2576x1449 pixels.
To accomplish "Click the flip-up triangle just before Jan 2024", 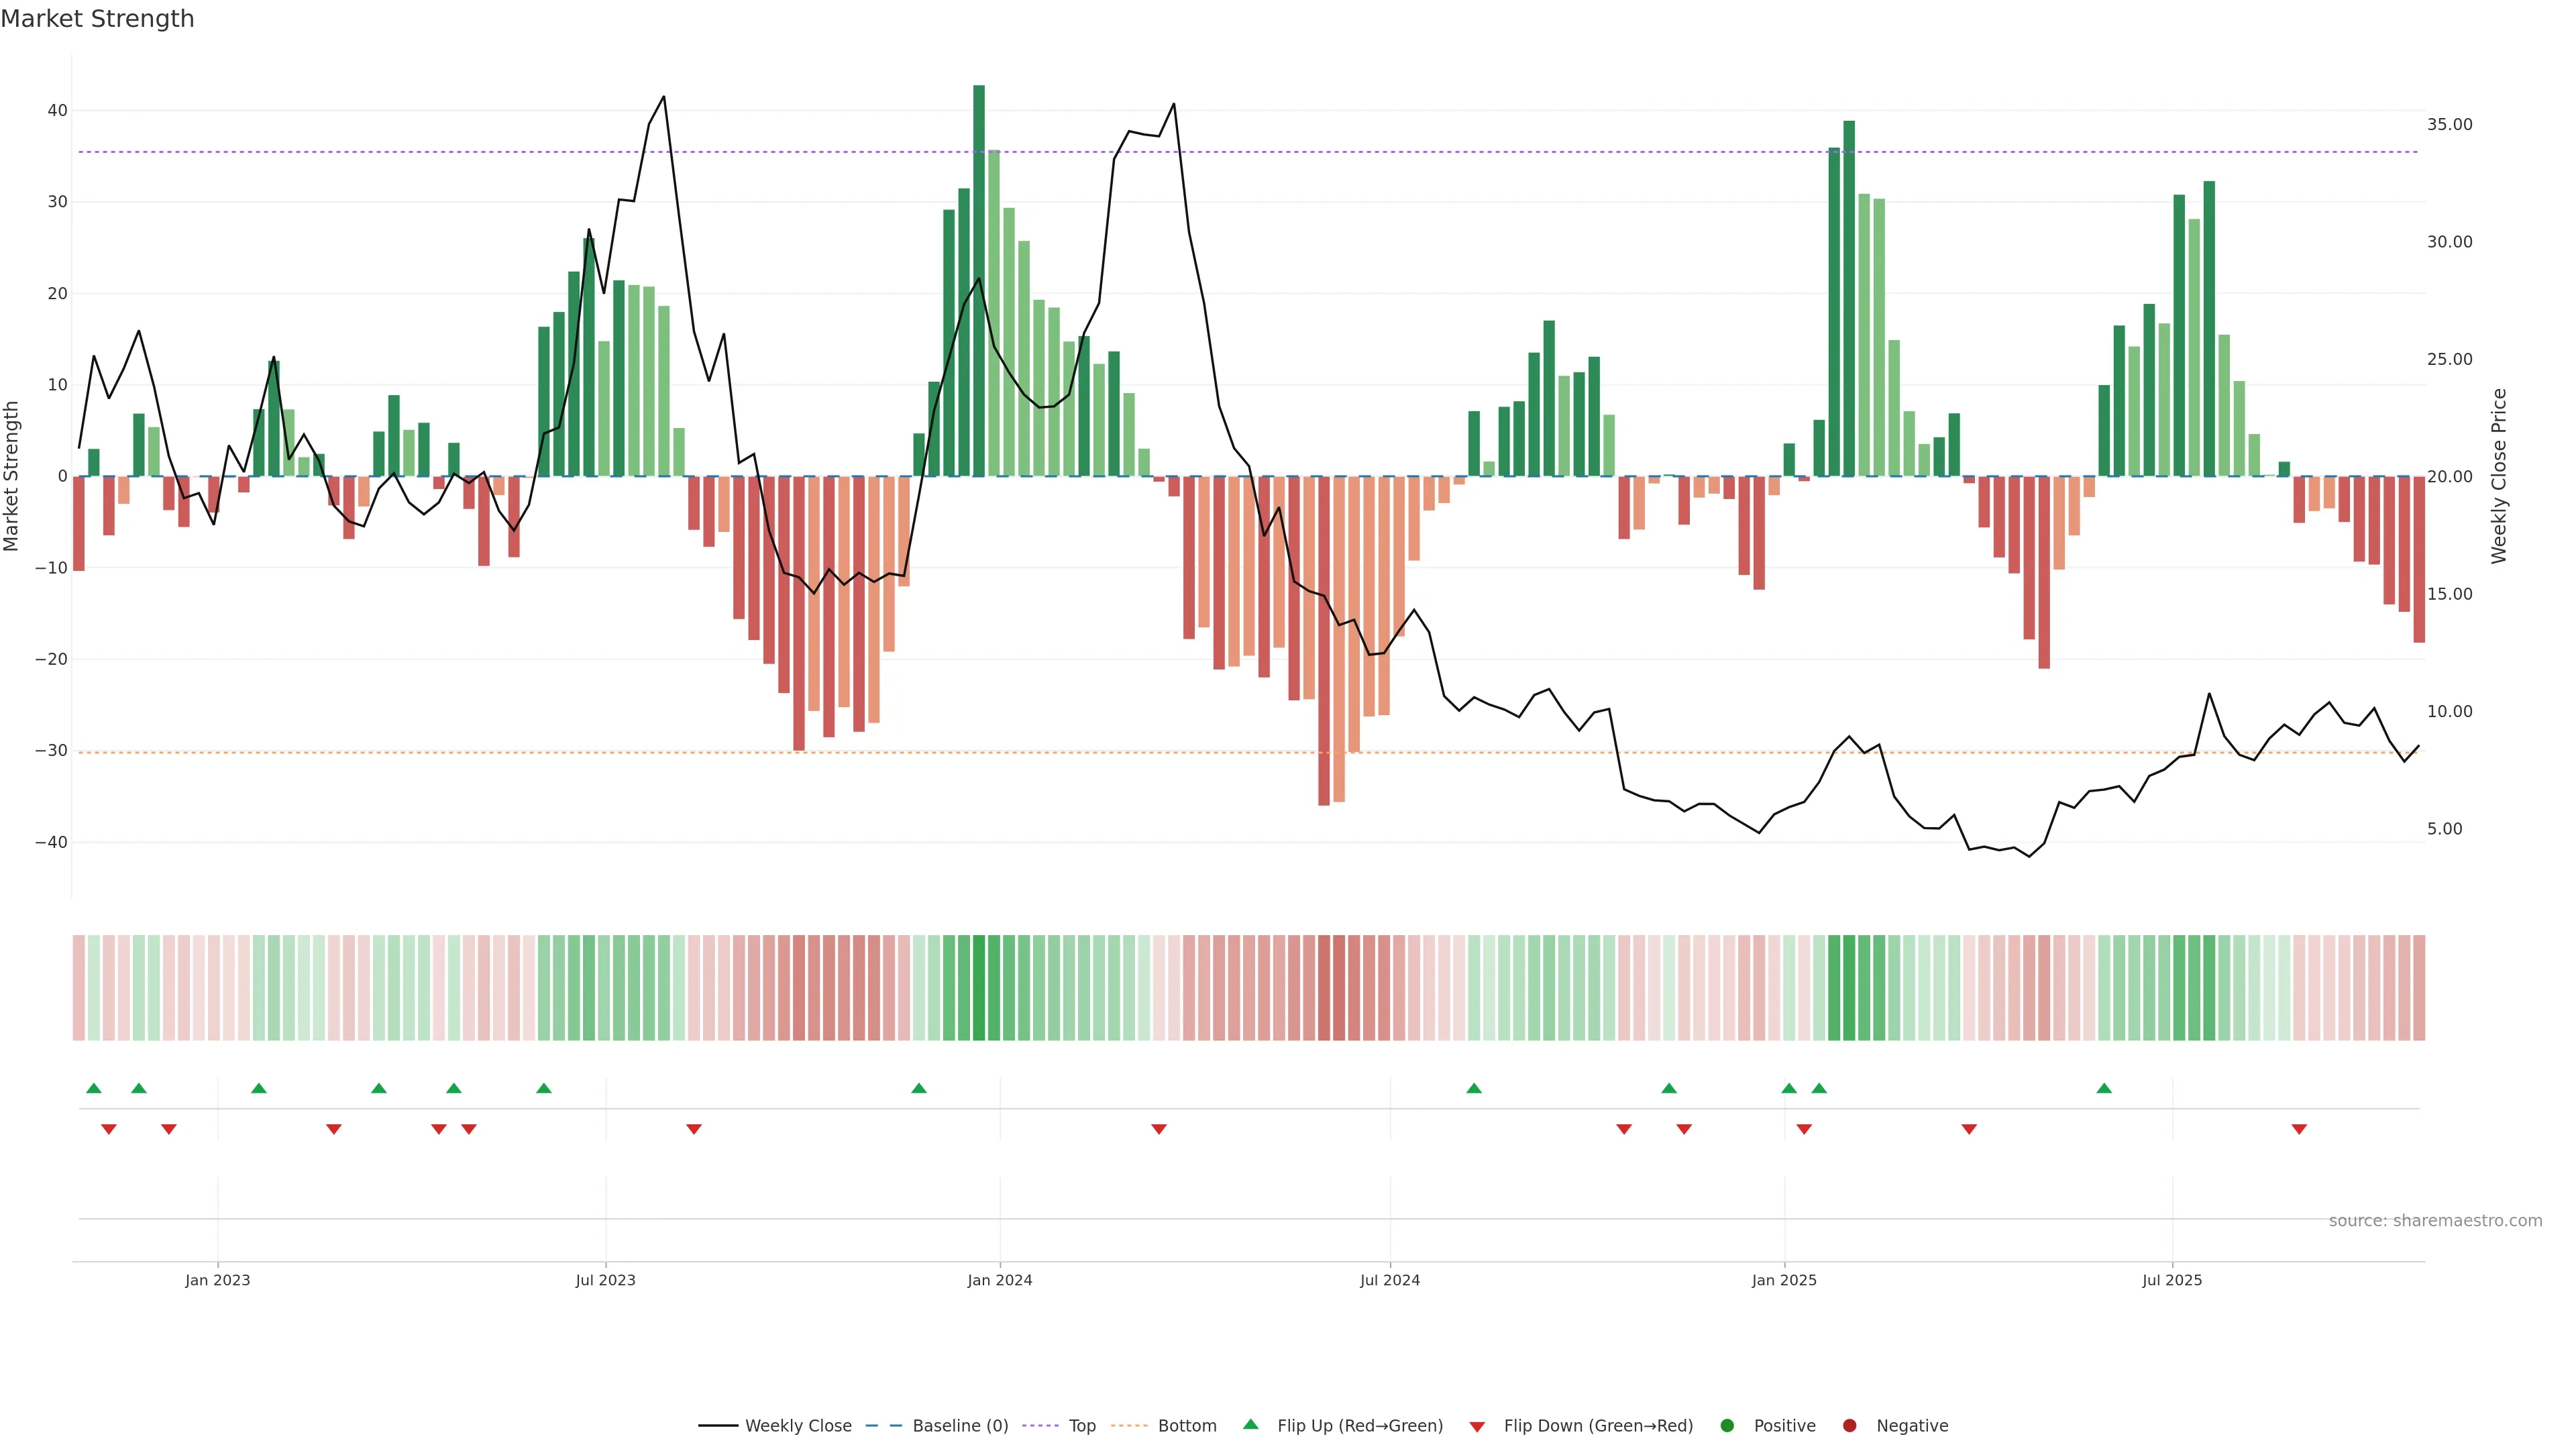I will [x=919, y=1088].
